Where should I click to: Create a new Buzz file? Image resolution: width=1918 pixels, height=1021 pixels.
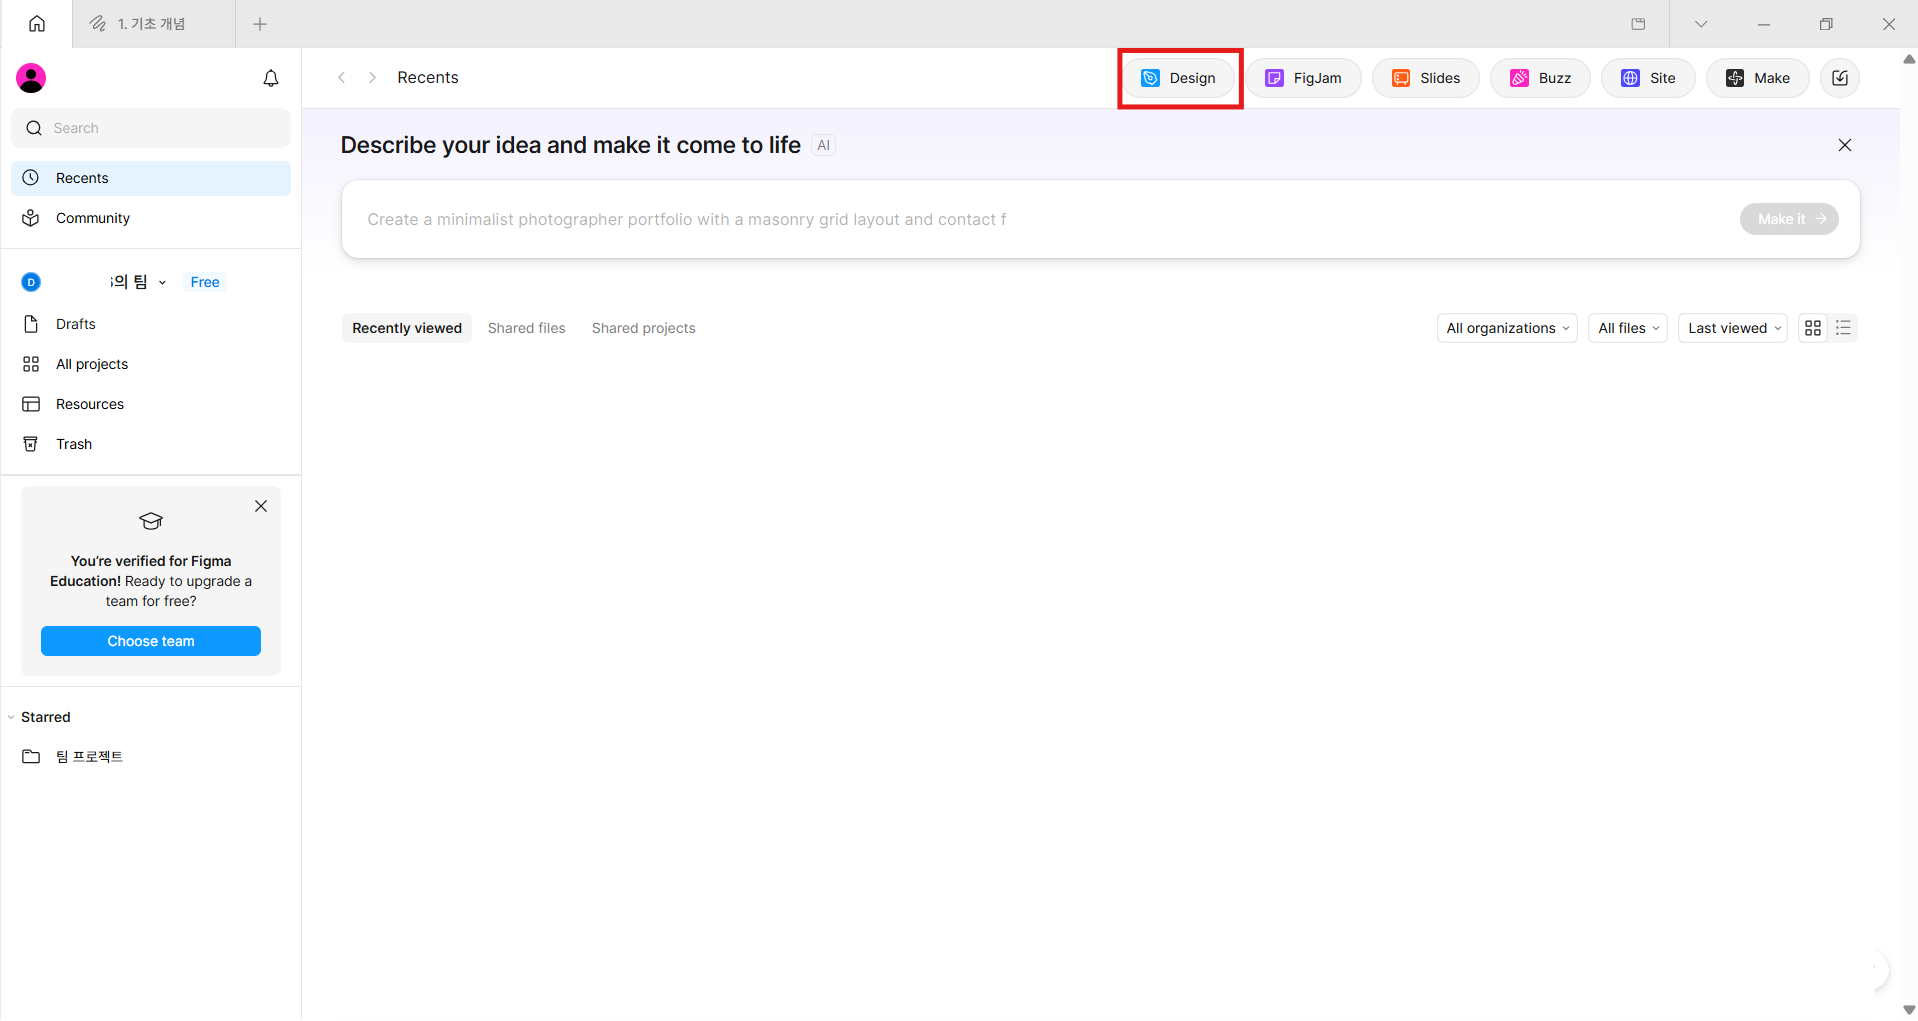(x=1541, y=78)
